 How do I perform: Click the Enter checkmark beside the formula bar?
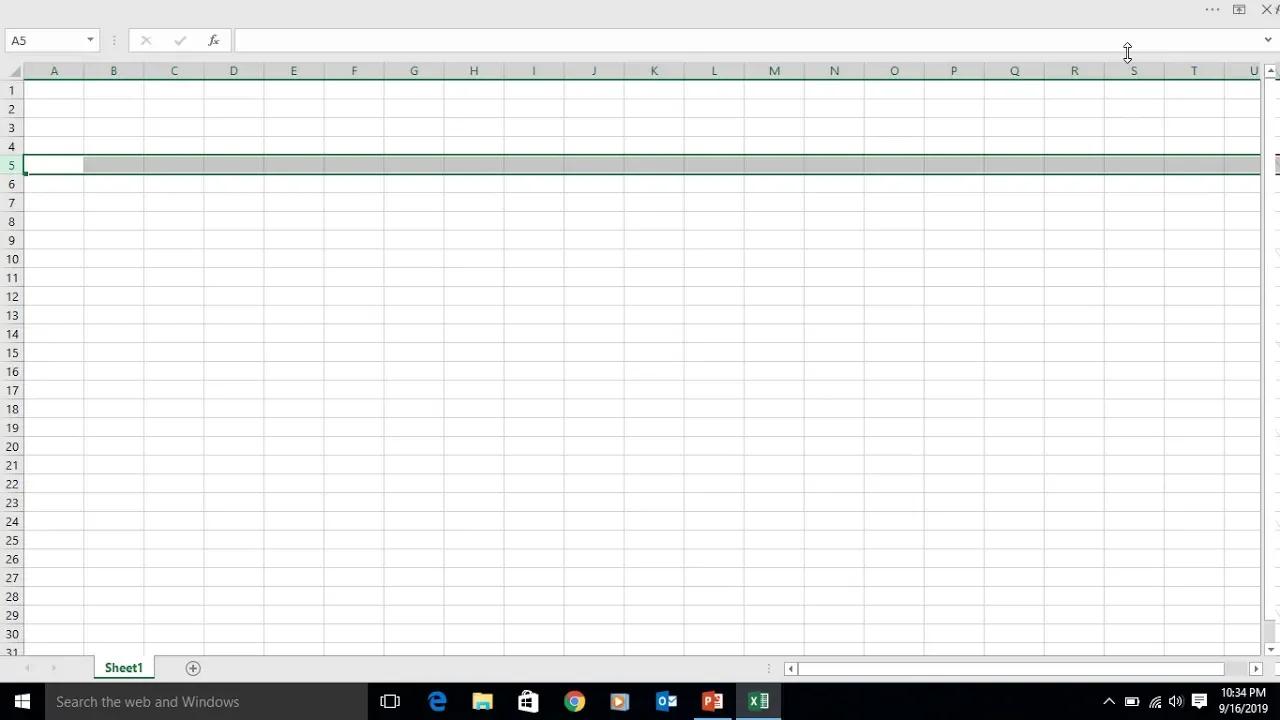[180, 40]
